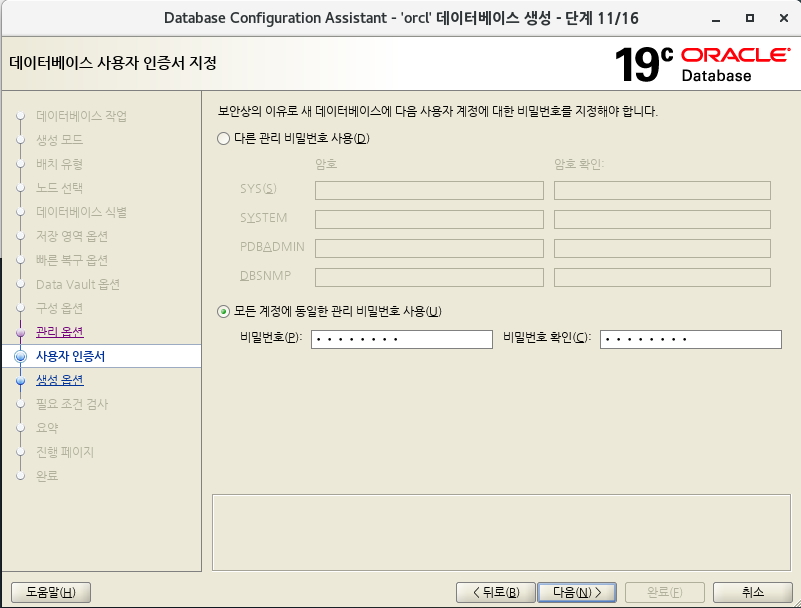Click SYS confirm password field
This screenshot has height=608, width=801.
662,191
